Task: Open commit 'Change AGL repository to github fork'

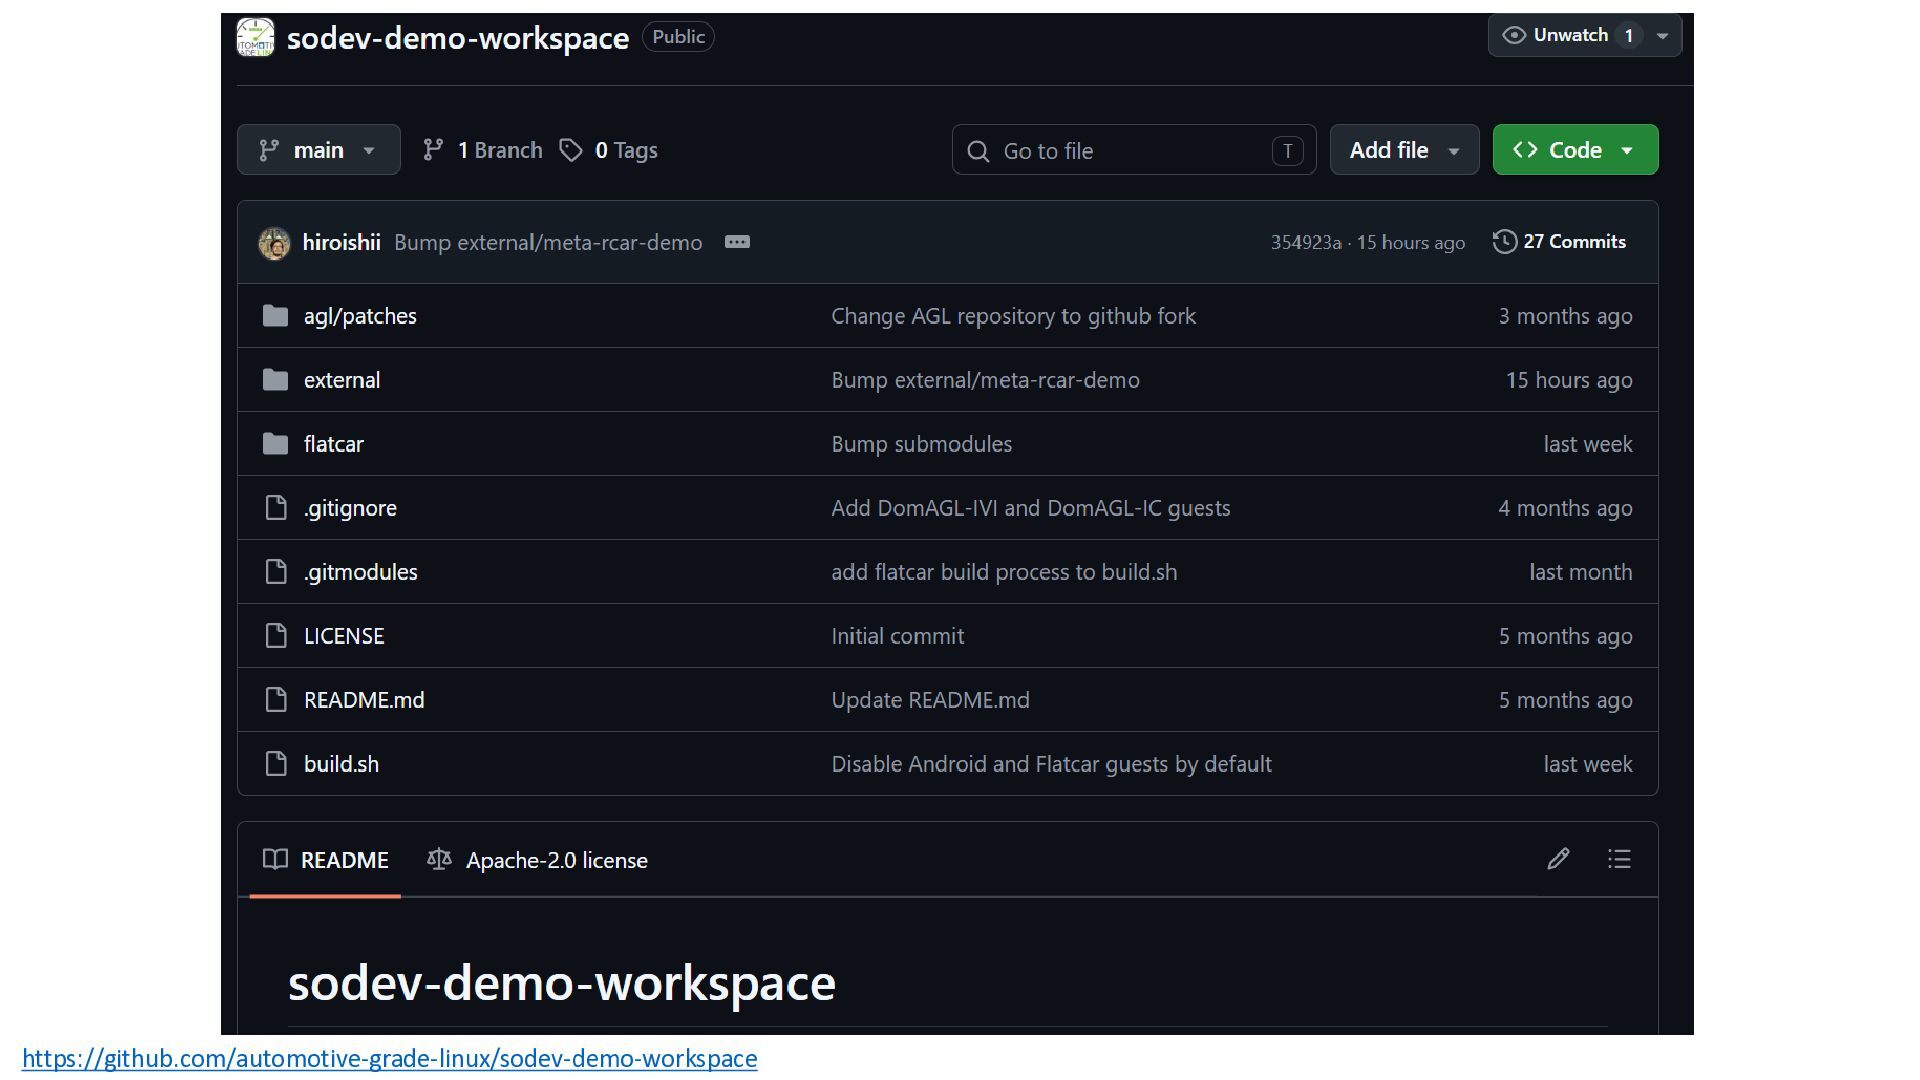Action: coord(1014,316)
